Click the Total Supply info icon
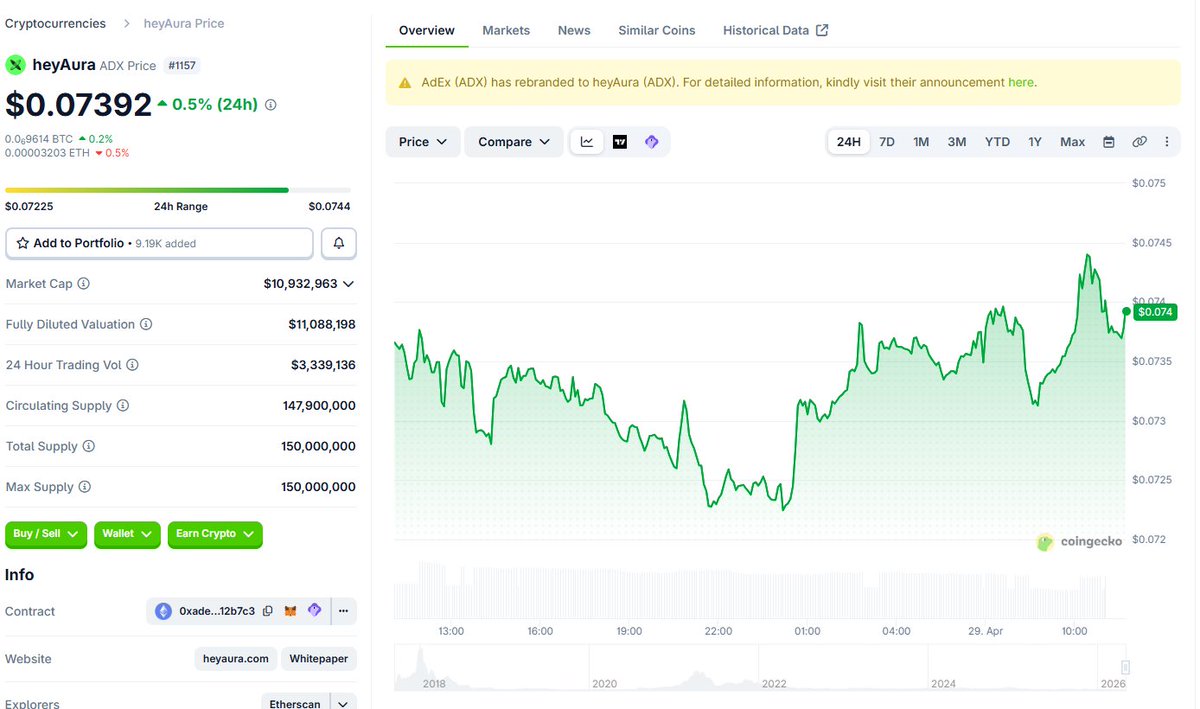Screen dimensions: 1200x709 coord(89,446)
